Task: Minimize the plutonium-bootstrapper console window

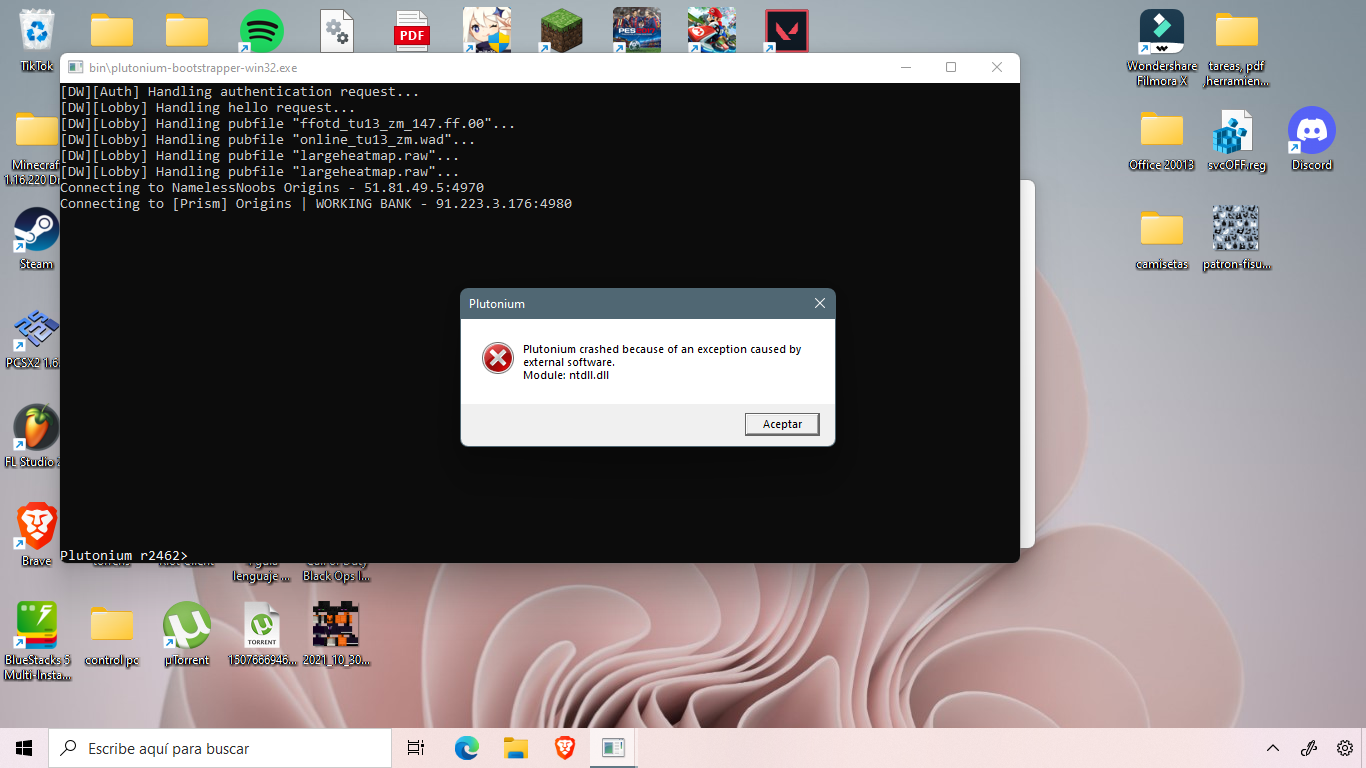Action: [905, 67]
